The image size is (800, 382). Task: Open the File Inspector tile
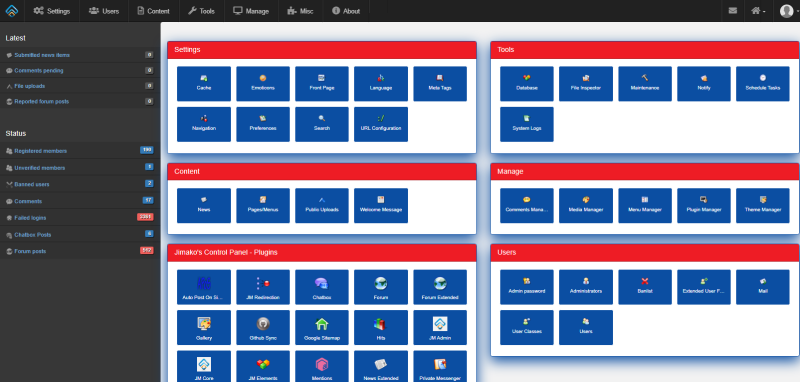[x=586, y=84]
